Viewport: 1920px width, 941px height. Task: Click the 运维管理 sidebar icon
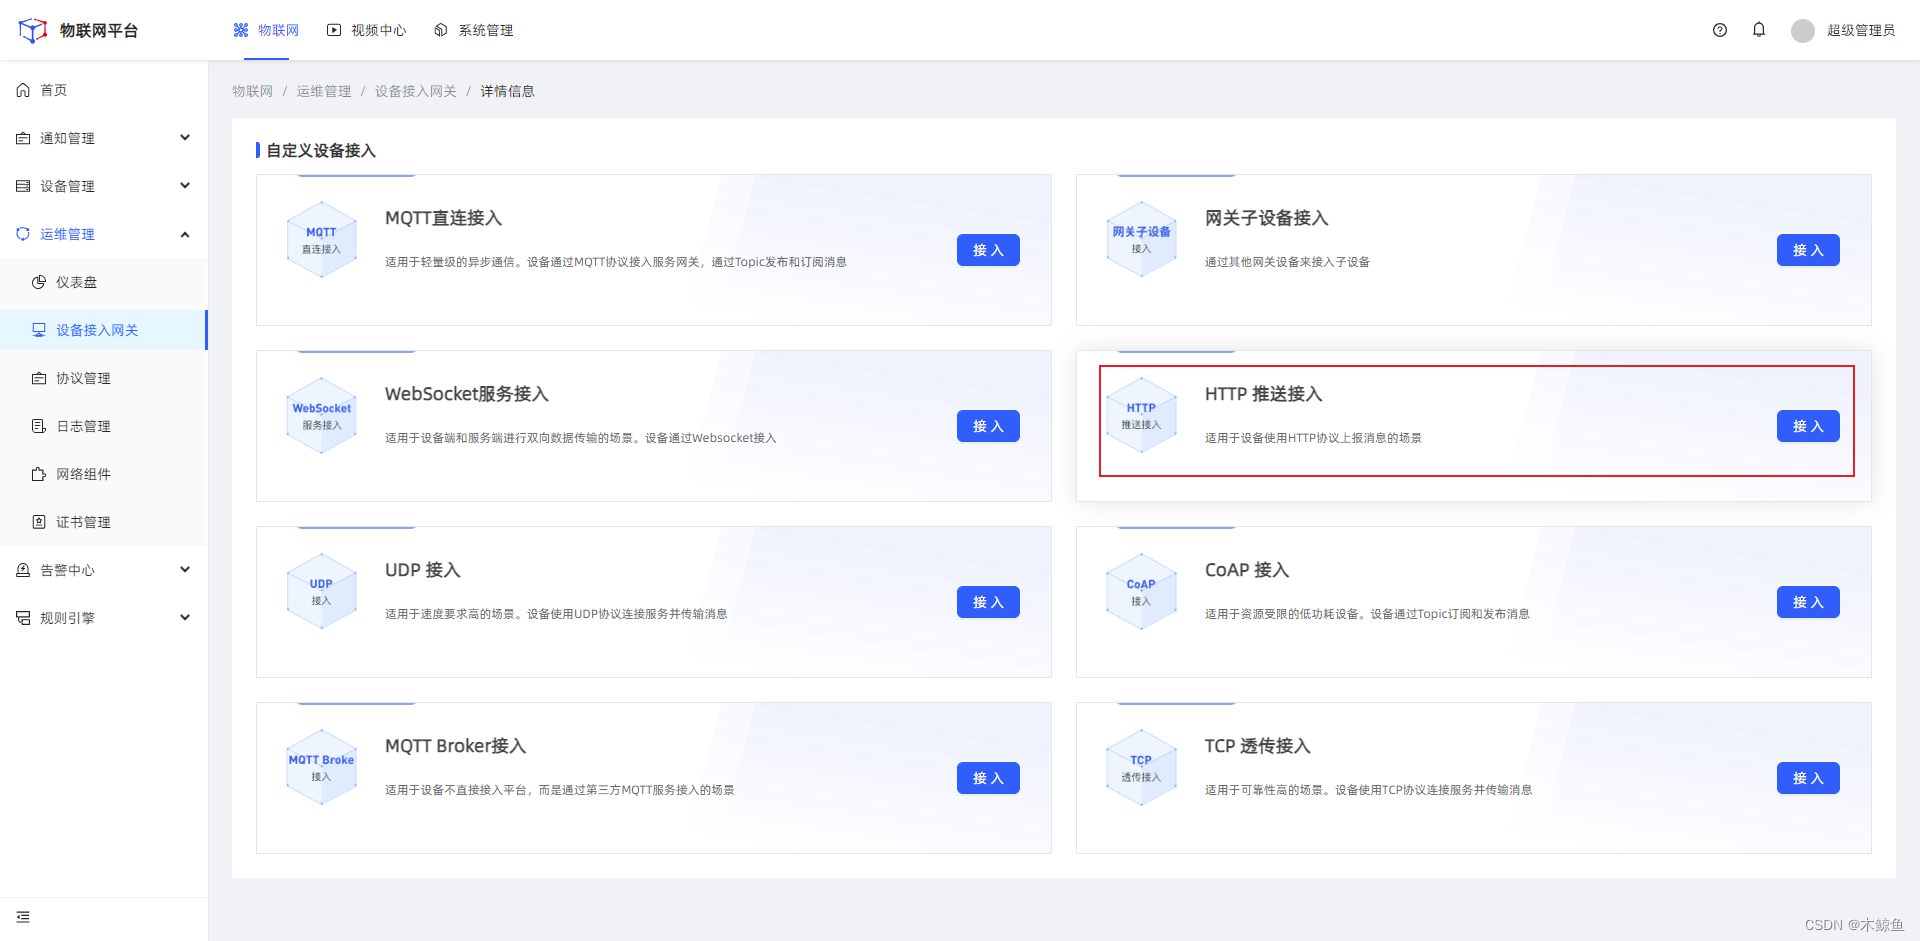(23, 234)
